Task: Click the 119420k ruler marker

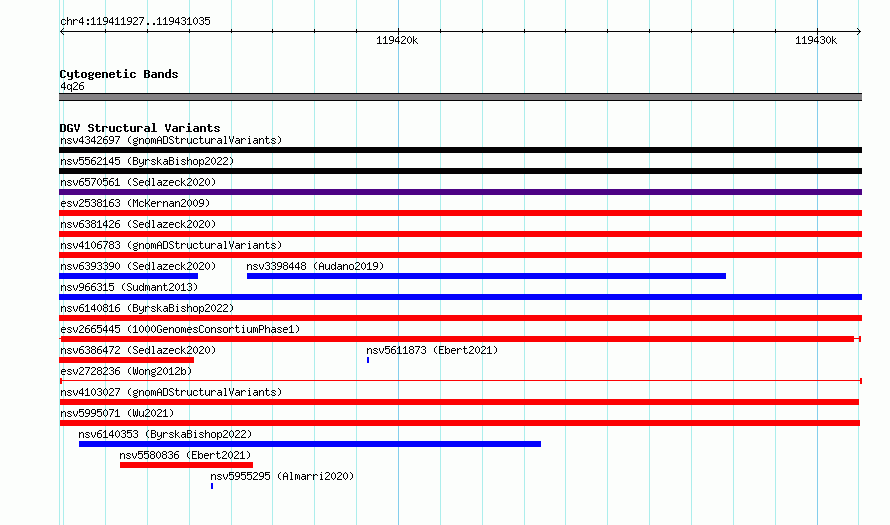Action: (397, 40)
